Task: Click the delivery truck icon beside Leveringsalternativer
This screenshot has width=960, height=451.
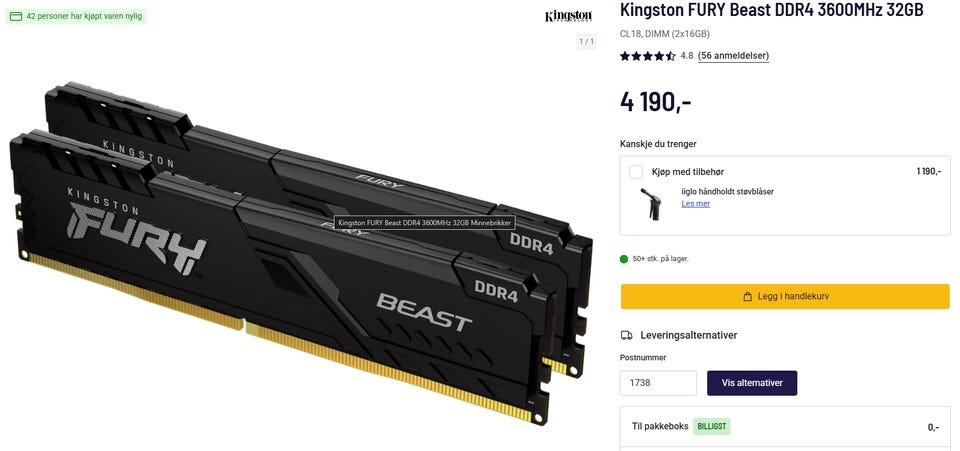Action: point(626,335)
